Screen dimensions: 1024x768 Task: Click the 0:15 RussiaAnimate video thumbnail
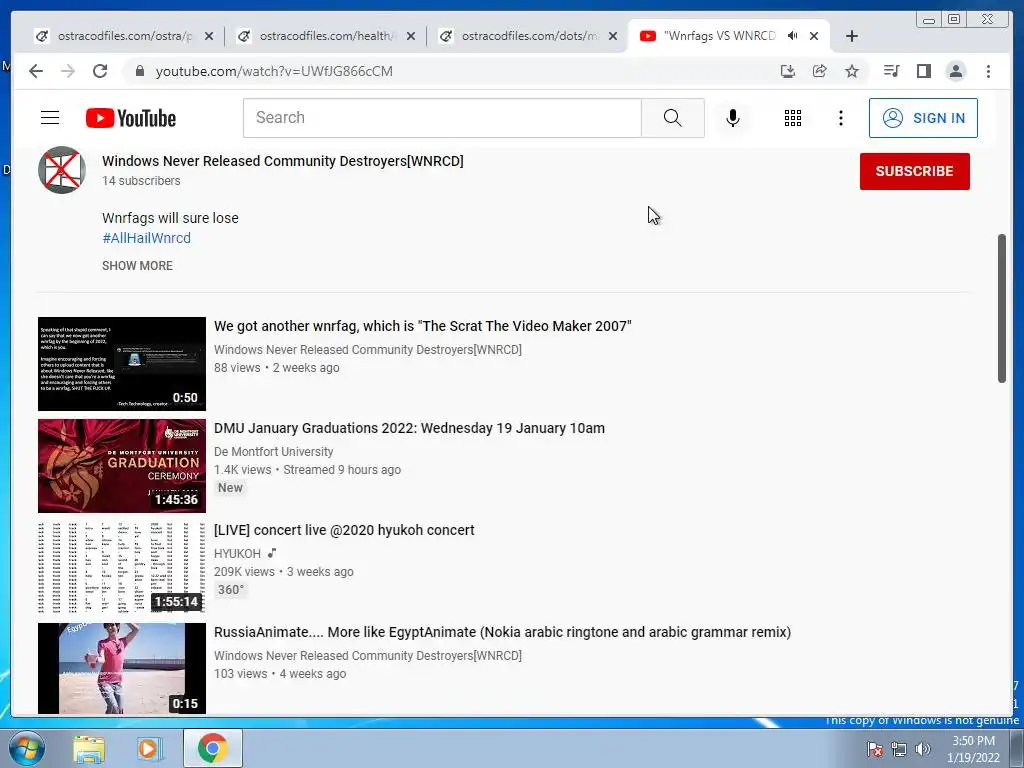[121, 668]
